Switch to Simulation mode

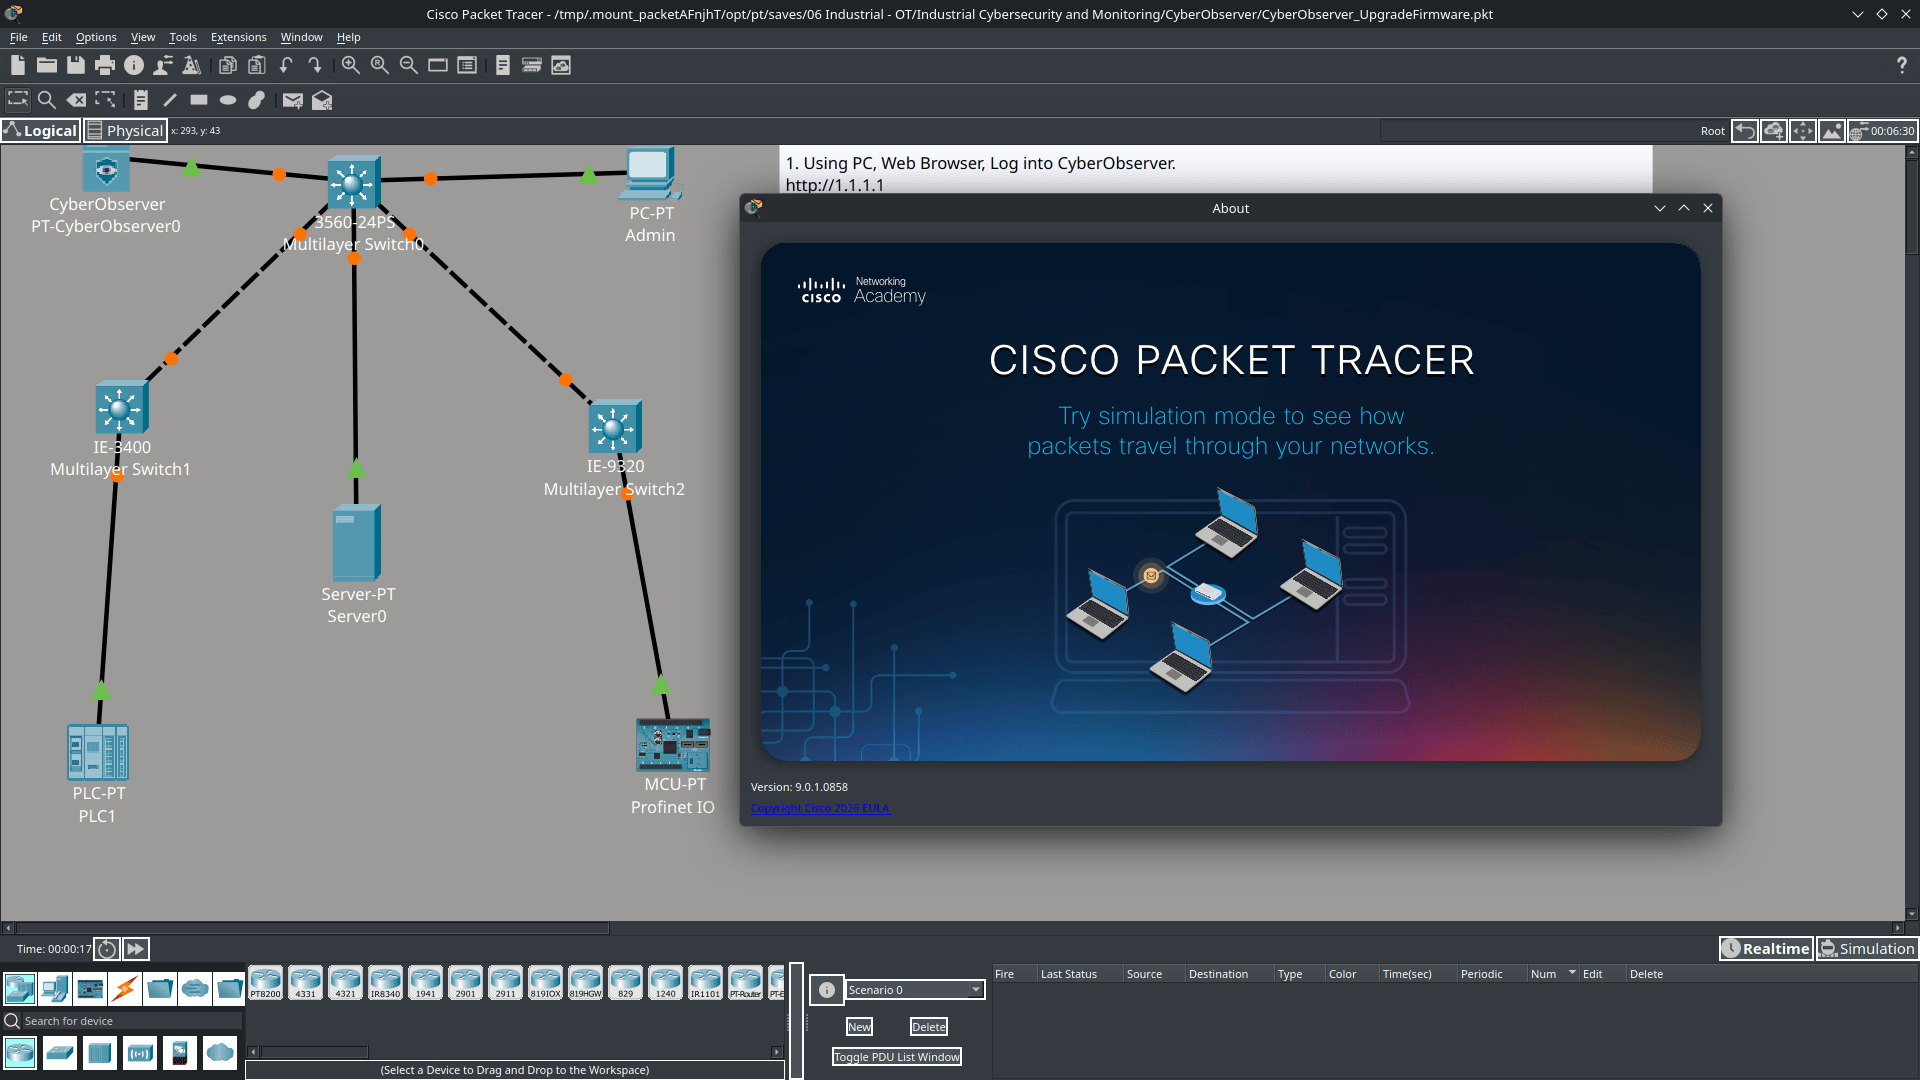coord(1866,949)
